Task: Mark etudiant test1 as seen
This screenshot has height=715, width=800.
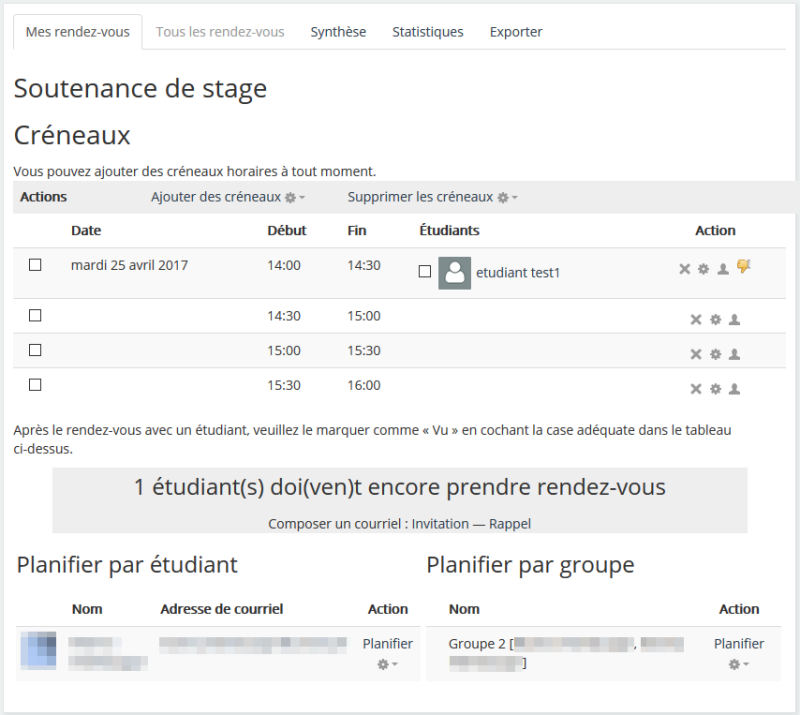Action: coord(425,272)
